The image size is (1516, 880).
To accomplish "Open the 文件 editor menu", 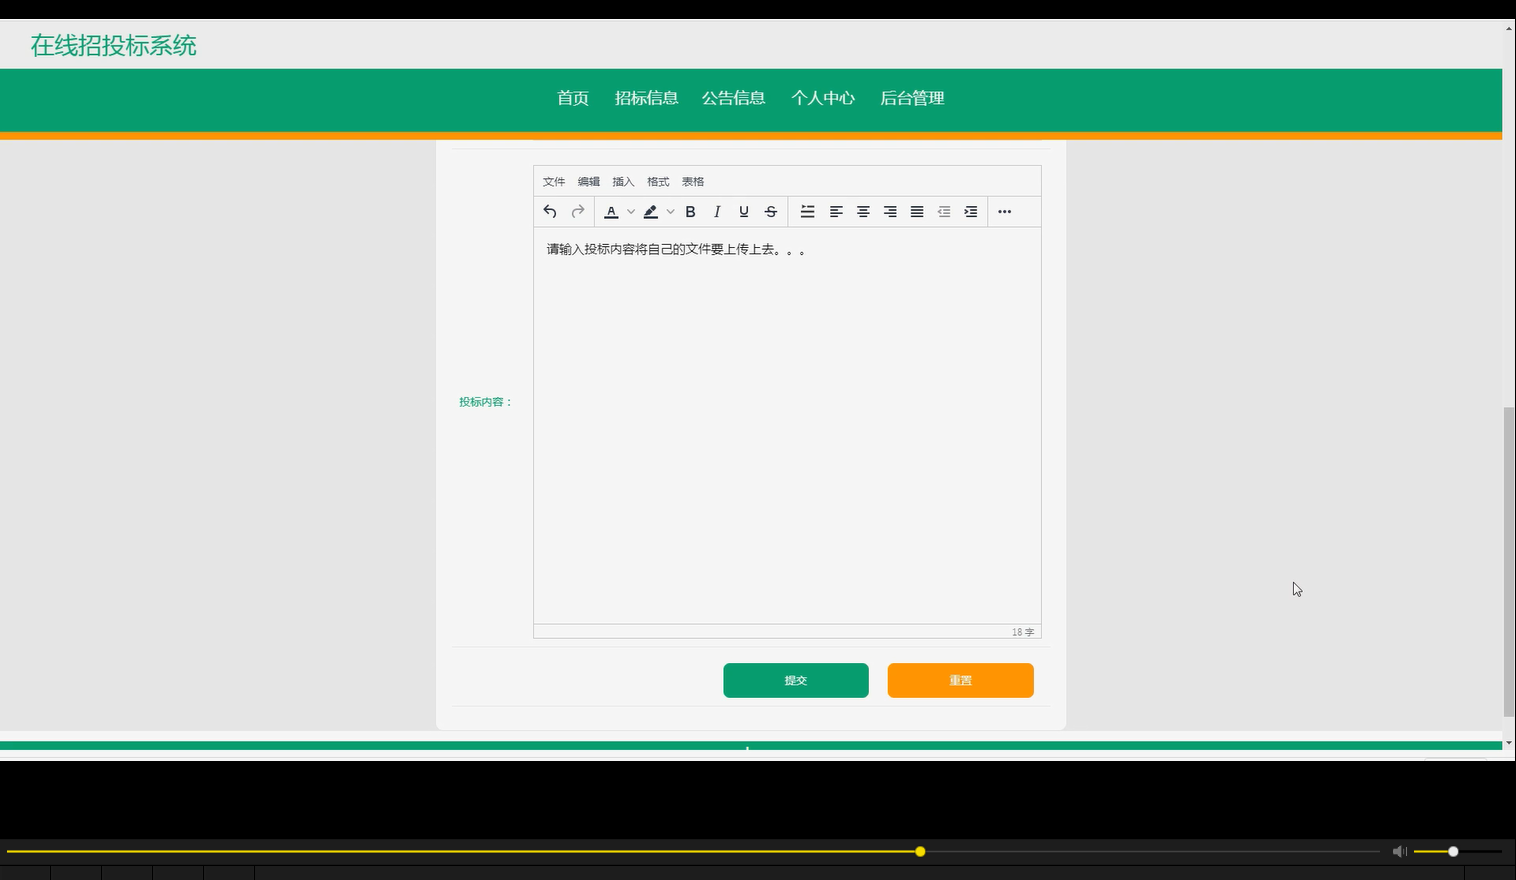I will click(554, 182).
